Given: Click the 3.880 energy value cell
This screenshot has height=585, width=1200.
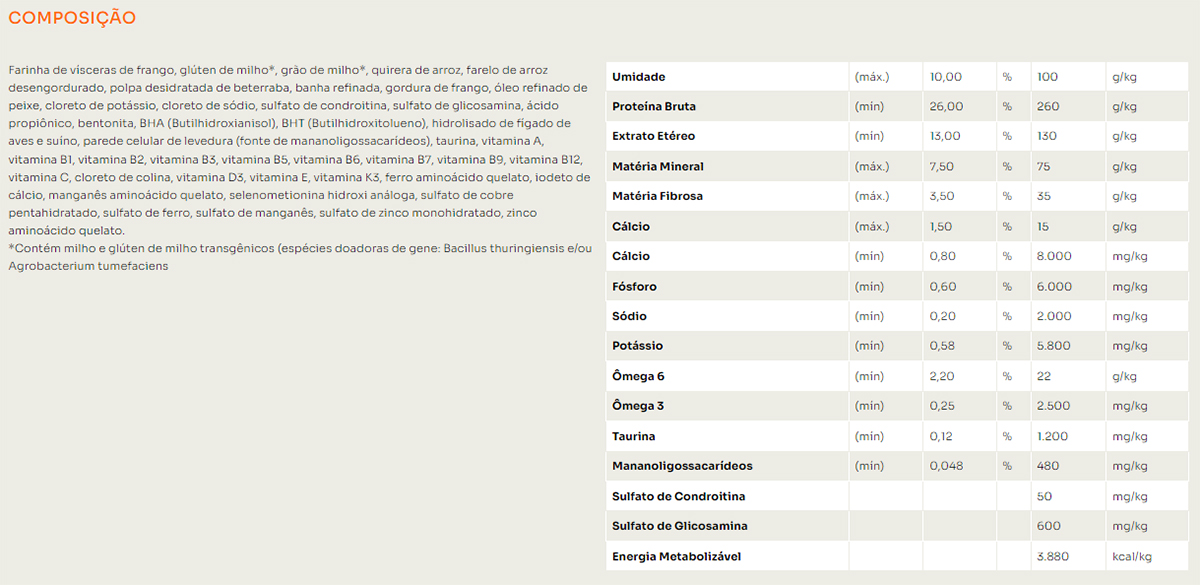Looking at the screenshot, I should pyautogui.click(x=1054, y=556).
